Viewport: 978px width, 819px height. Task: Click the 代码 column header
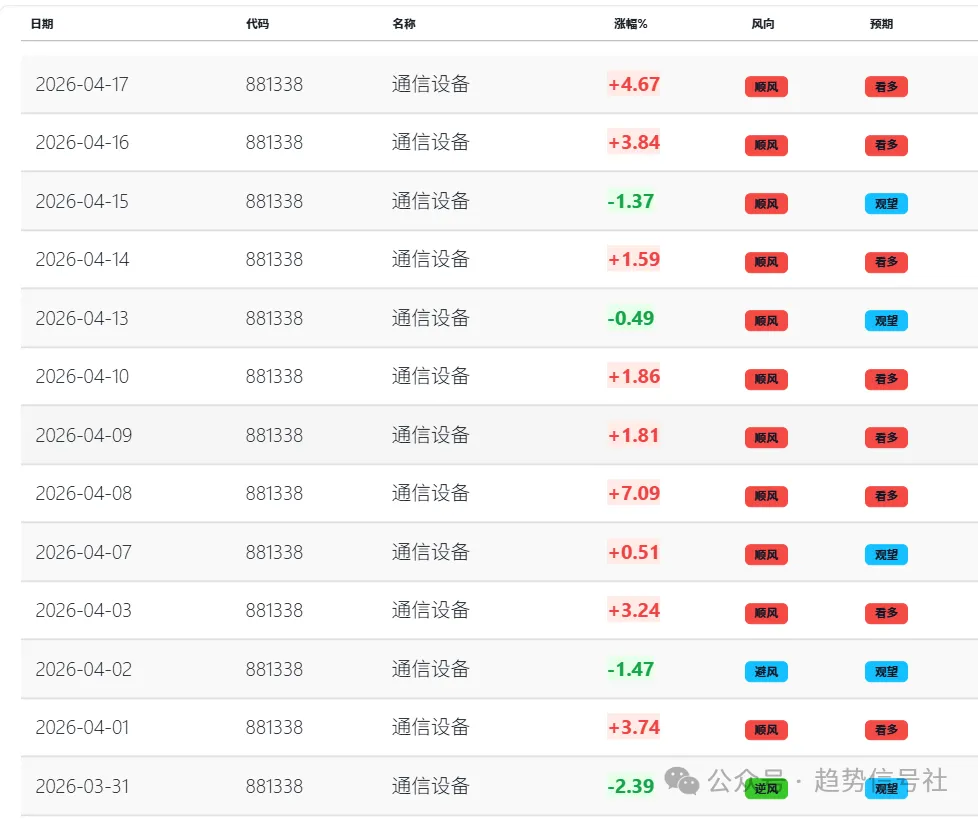coord(257,24)
